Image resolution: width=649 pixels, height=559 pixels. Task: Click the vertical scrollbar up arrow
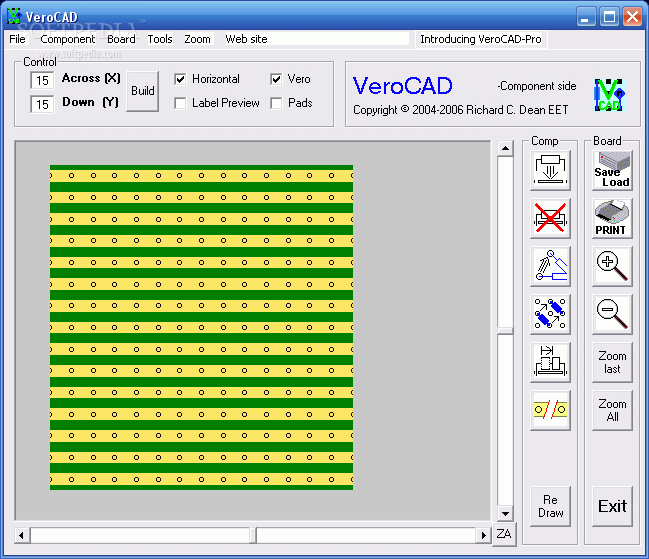[x=505, y=148]
